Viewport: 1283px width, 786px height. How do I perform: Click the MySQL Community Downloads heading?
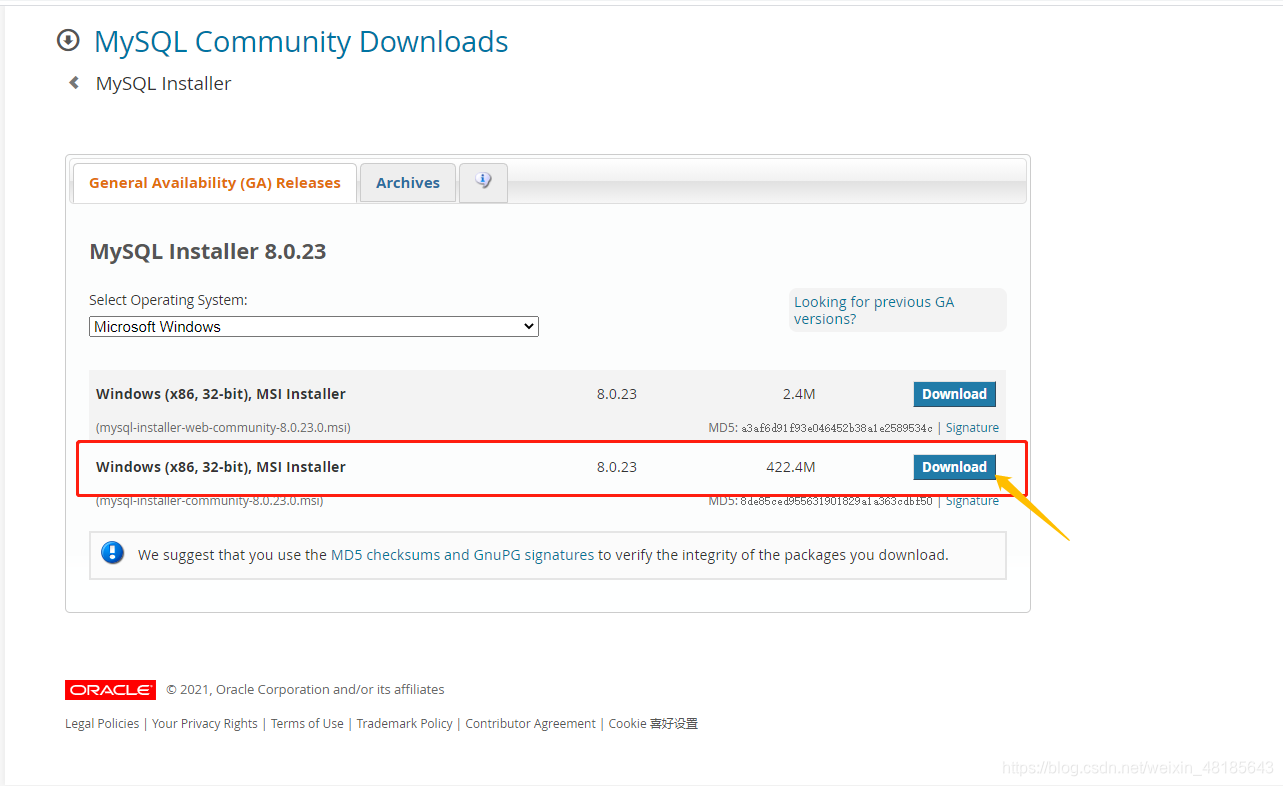tap(301, 41)
